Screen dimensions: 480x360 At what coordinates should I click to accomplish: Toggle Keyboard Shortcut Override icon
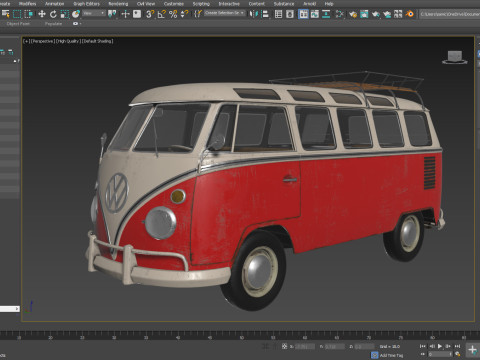pos(137,14)
